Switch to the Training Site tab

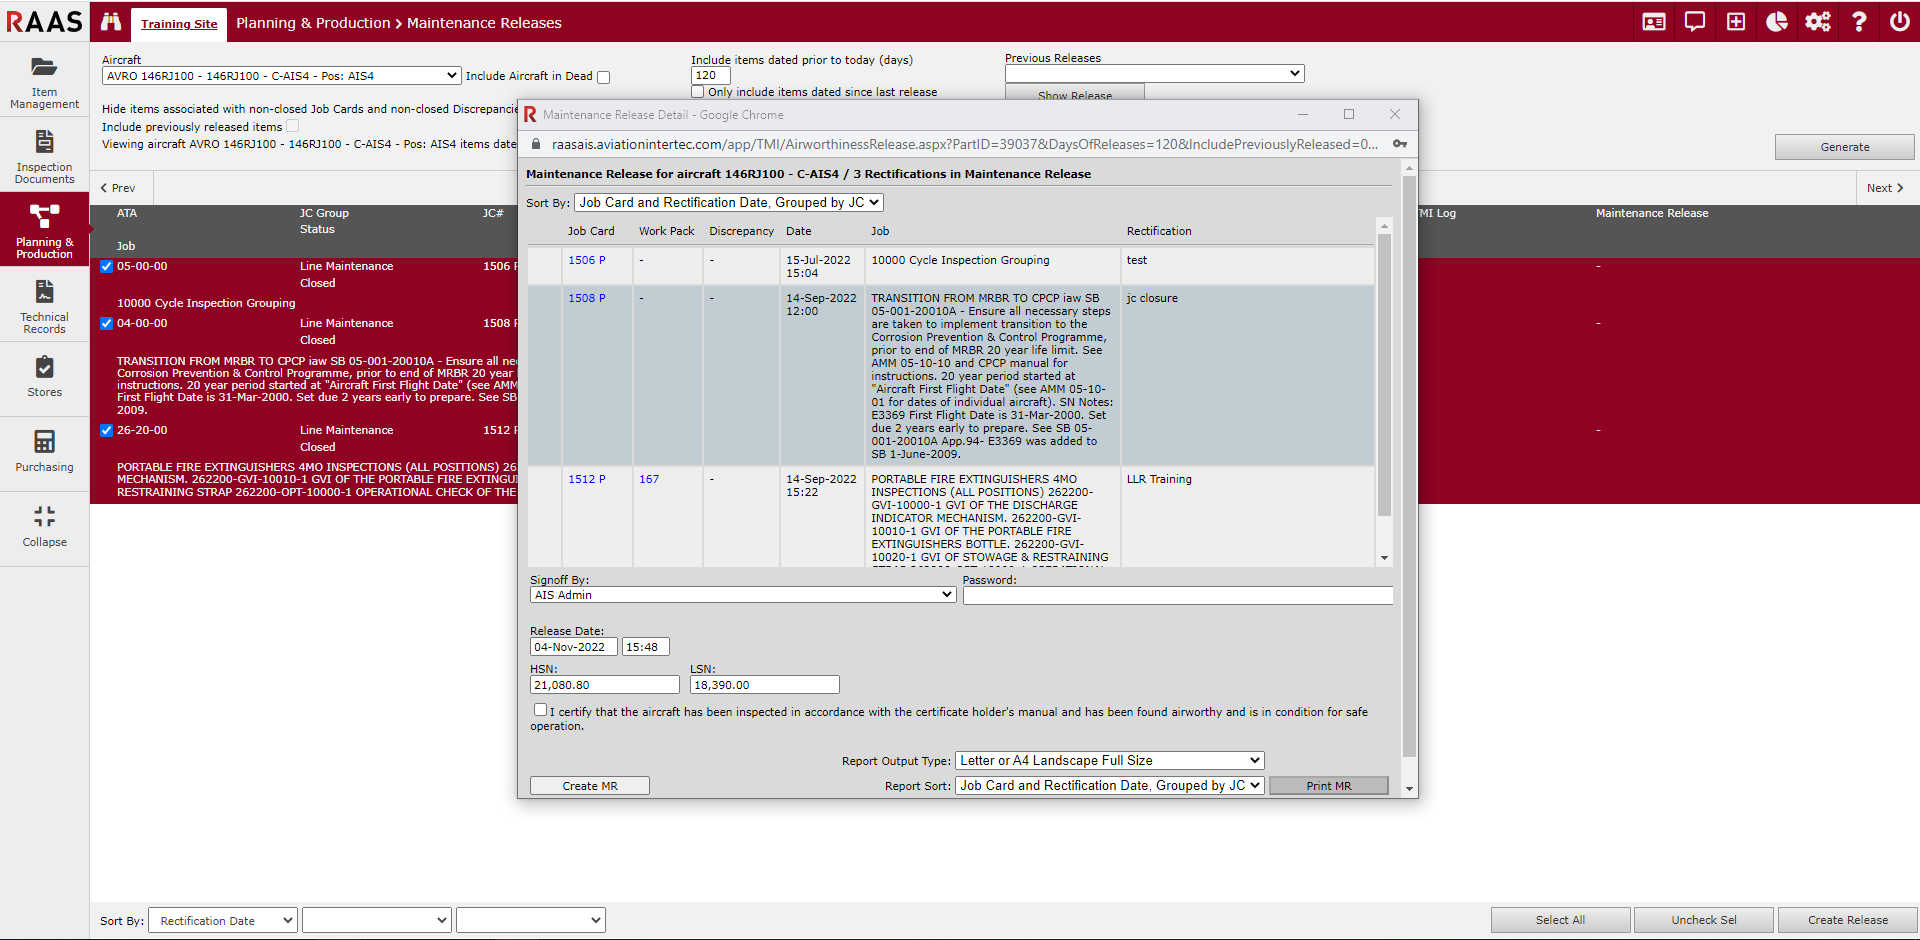(178, 24)
